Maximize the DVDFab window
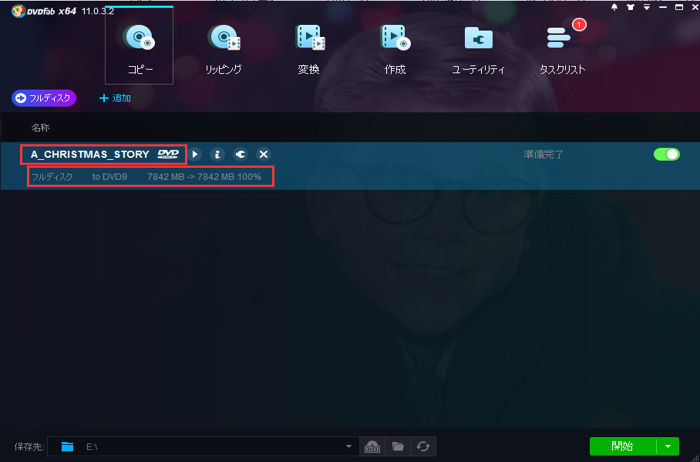 click(679, 7)
